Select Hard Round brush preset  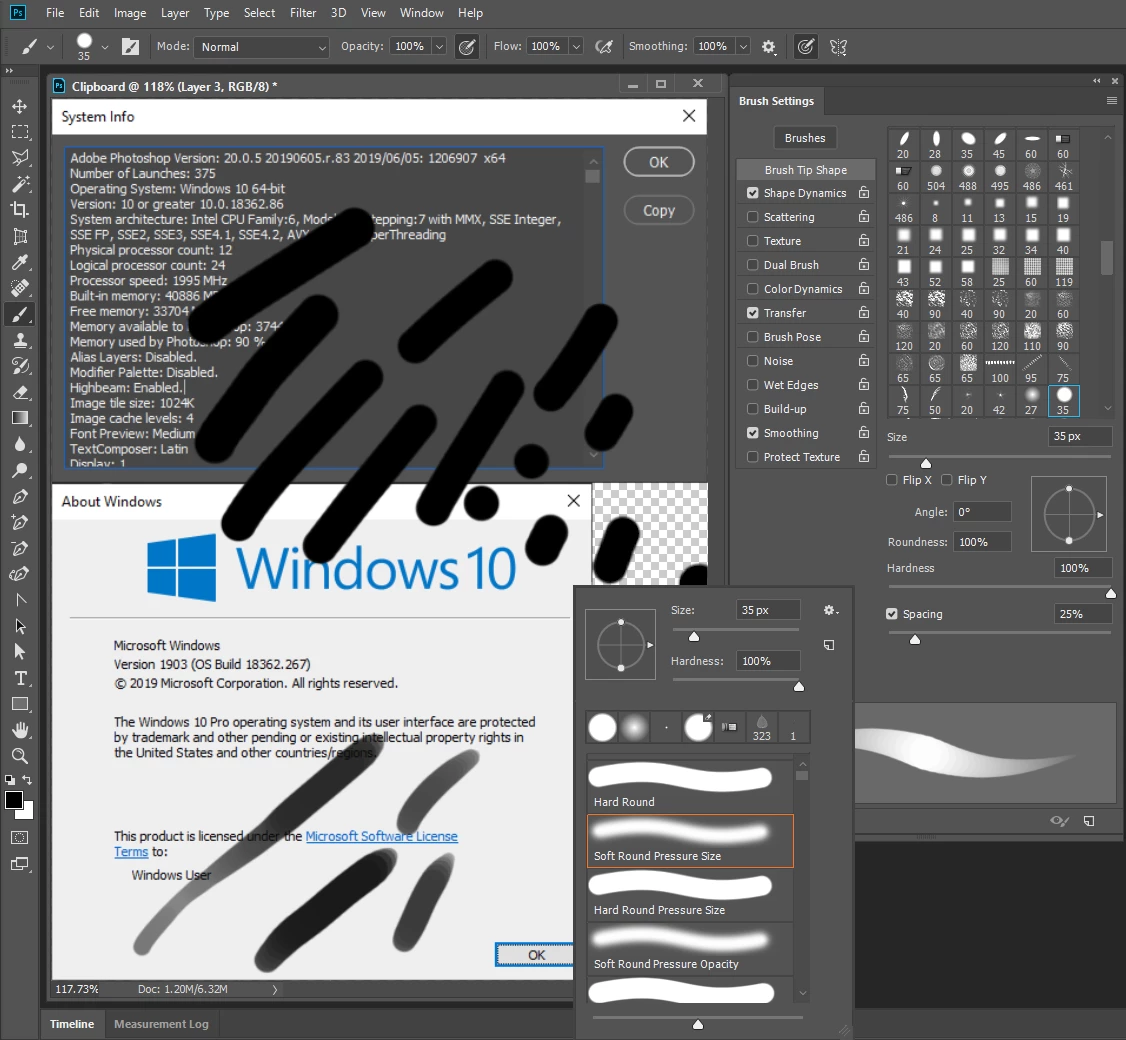click(x=690, y=785)
